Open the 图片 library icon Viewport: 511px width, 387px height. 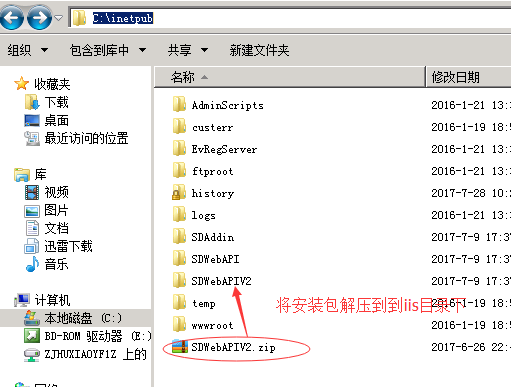pos(32,211)
